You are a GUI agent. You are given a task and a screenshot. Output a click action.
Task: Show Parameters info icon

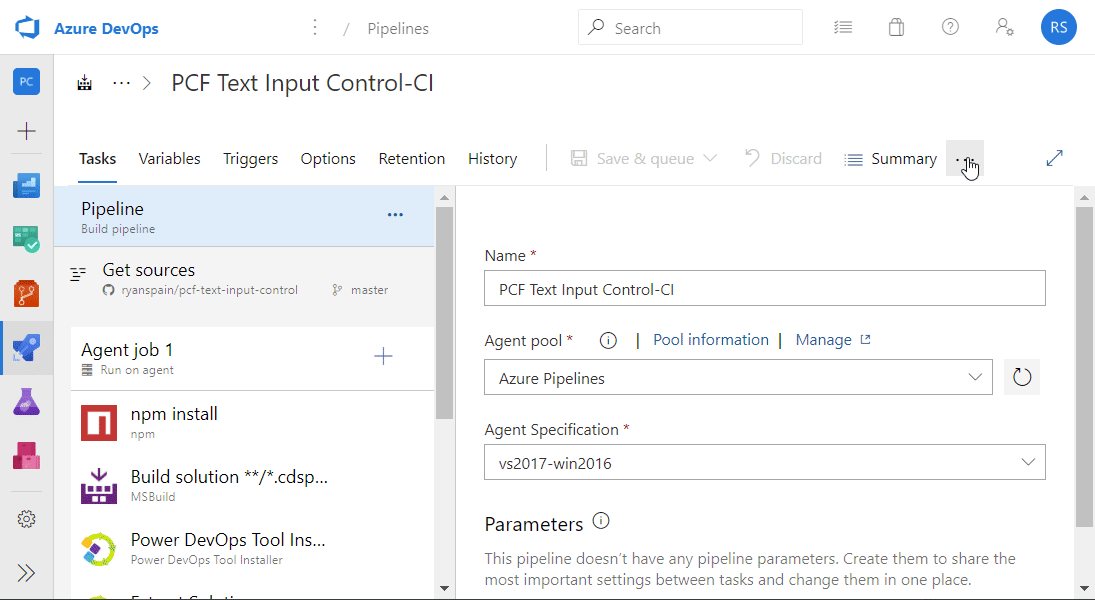click(601, 521)
